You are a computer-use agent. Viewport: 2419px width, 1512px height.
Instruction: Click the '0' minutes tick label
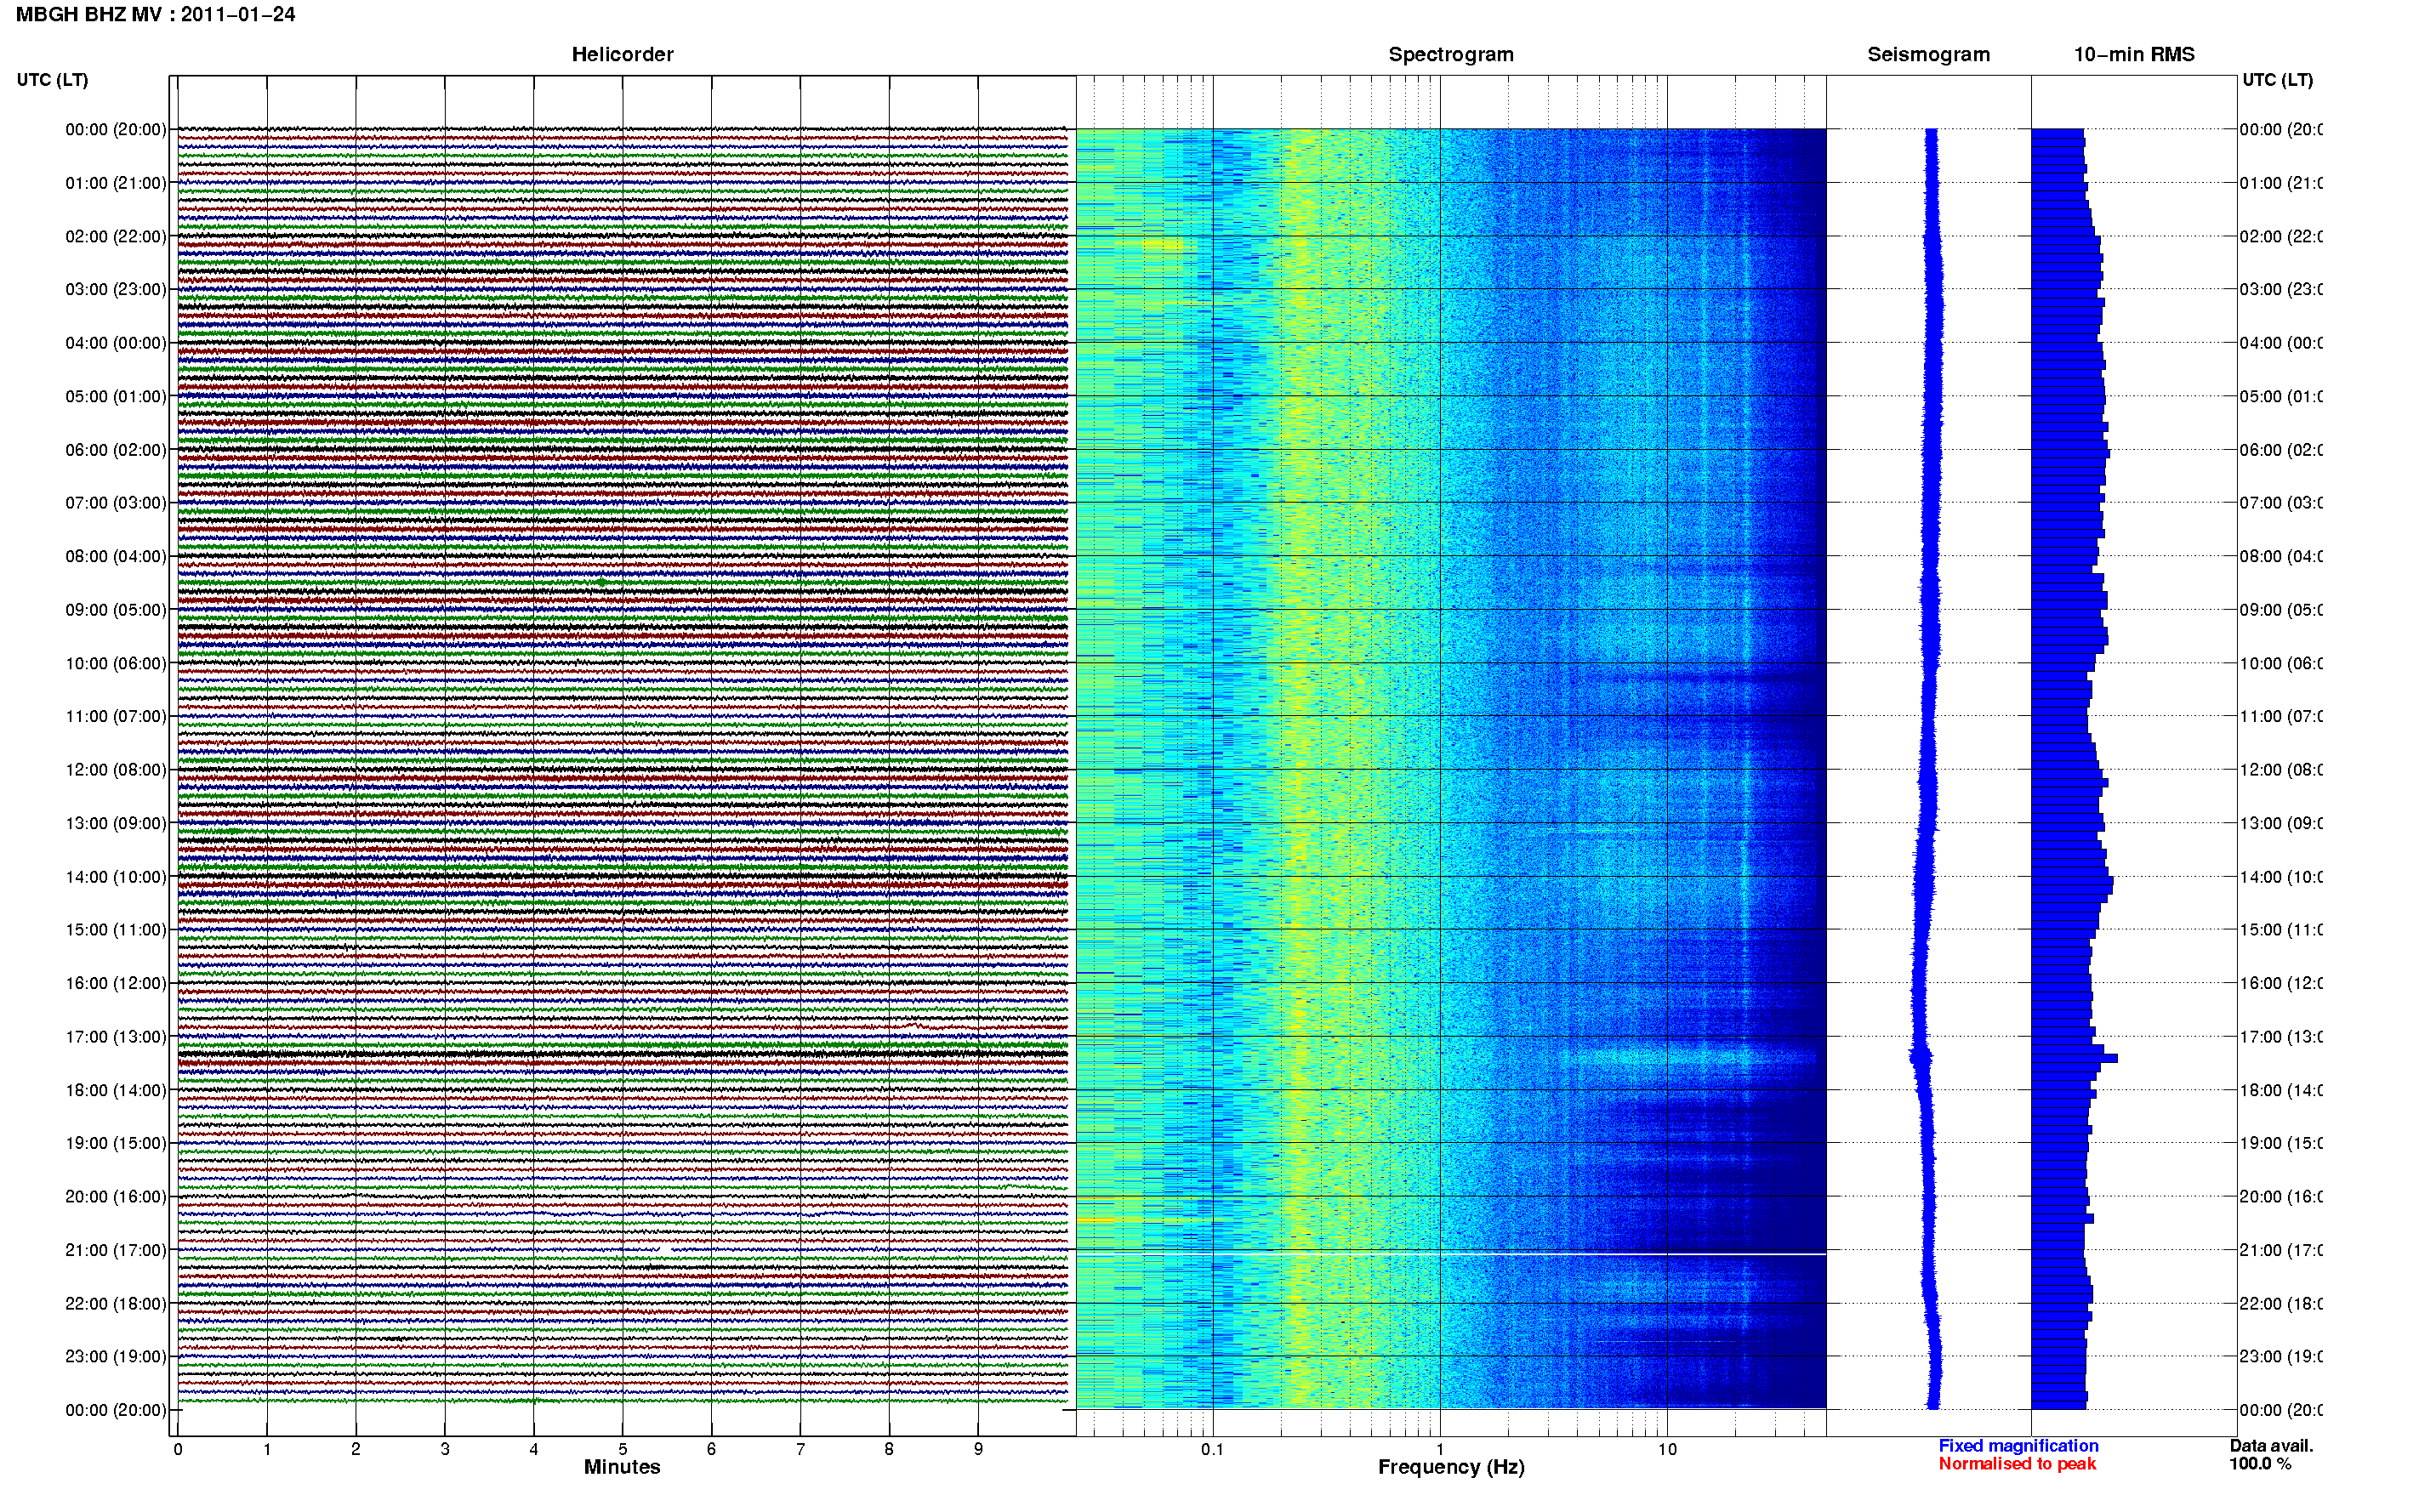[178, 1449]
